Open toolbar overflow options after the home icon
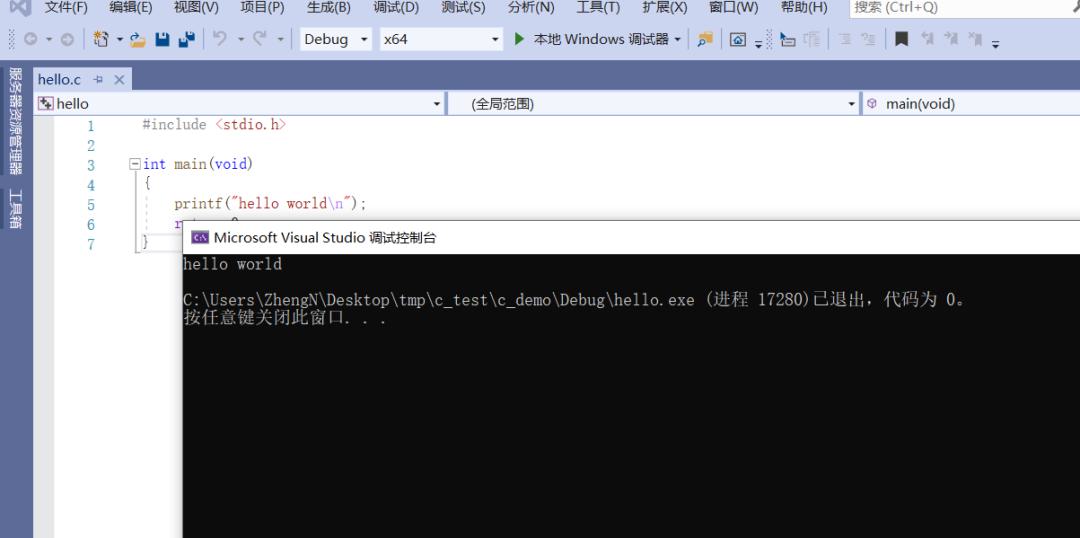The image size is (1080, 538). click(758, 43)
